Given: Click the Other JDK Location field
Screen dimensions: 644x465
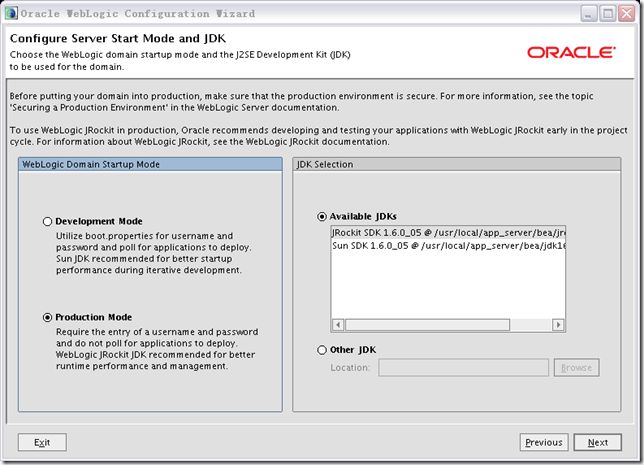Looking at the screenshot, I should (x=463, y=368).
